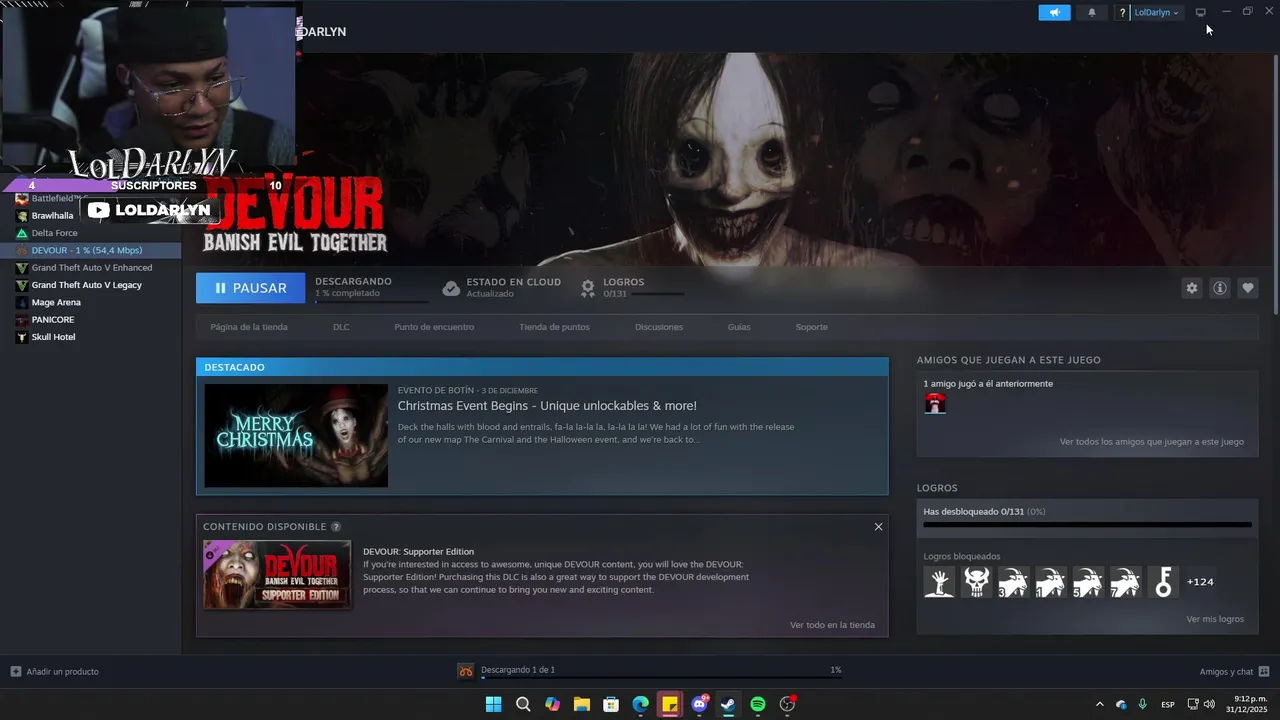Open Amigos y chat
This screenshot has width=1280, height=720.
[1234, 672]
